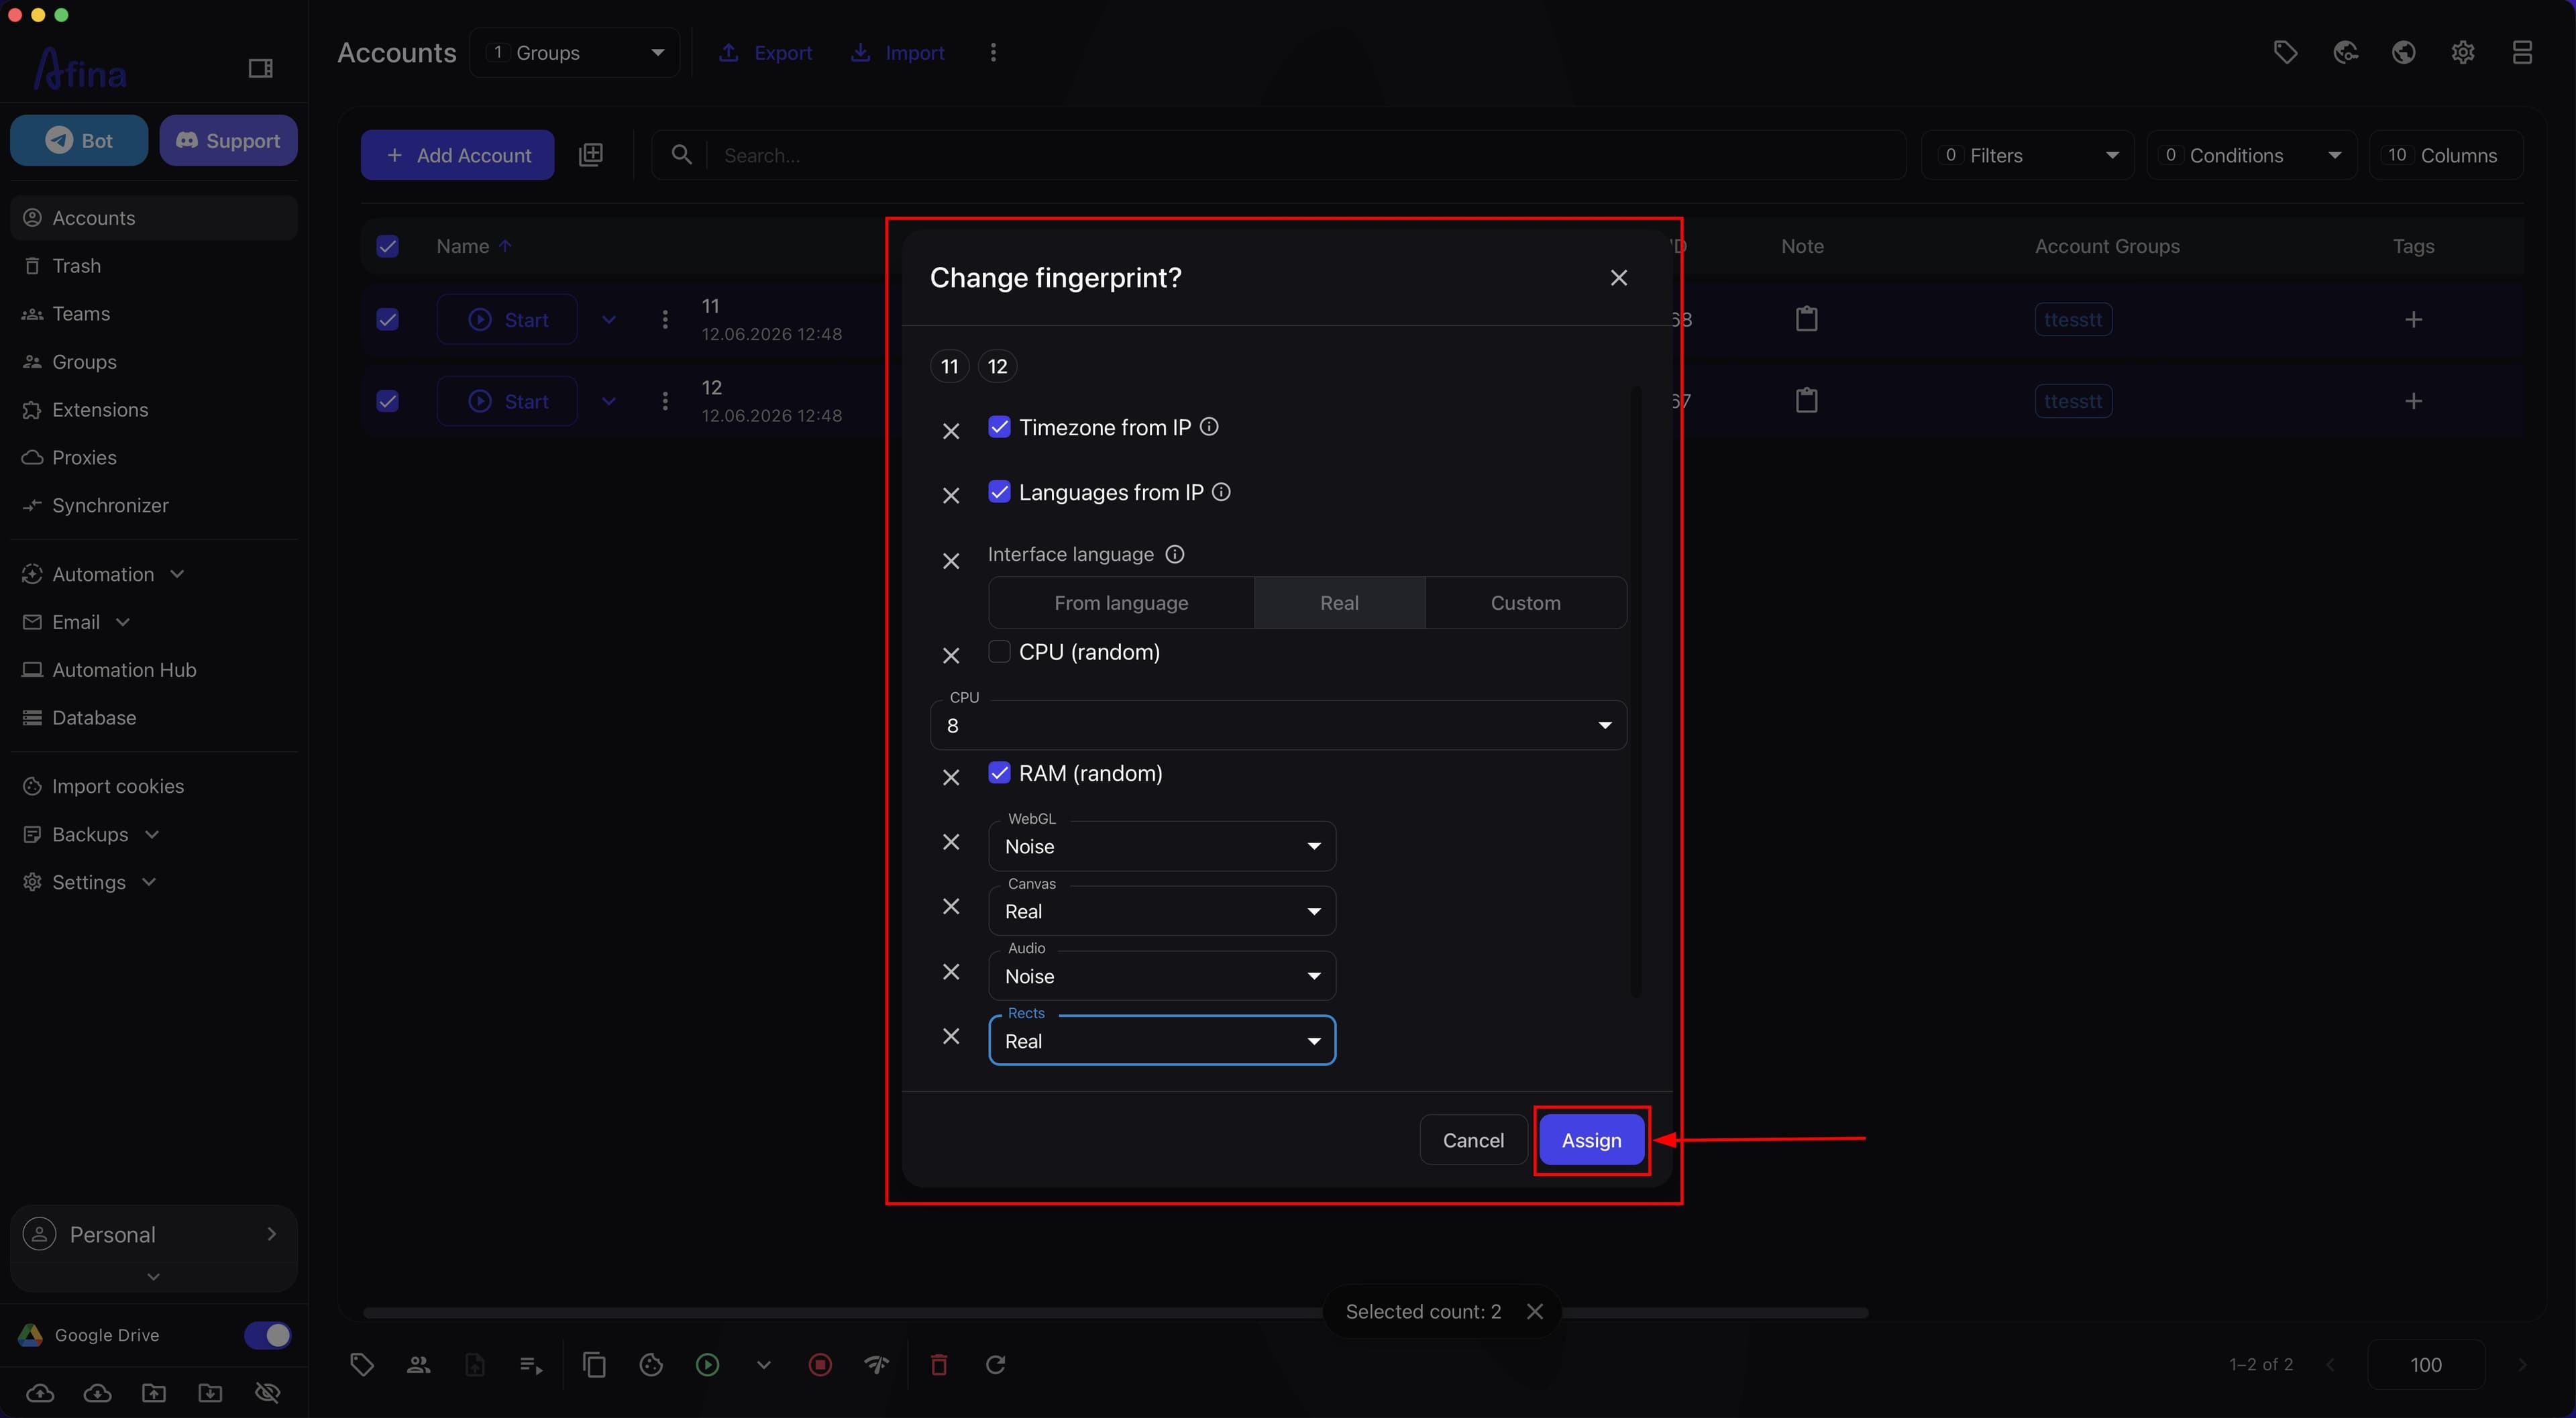The width and height of the screenshot is (2576, 1418).
Task: Click the three-dot menu for account 11
Action: point(665,319)
